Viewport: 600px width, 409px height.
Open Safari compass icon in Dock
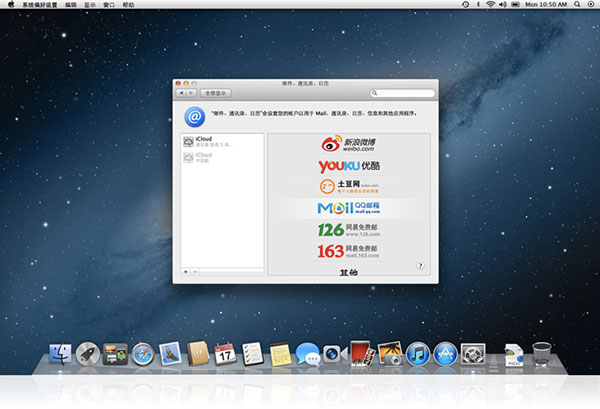(143, 354)
